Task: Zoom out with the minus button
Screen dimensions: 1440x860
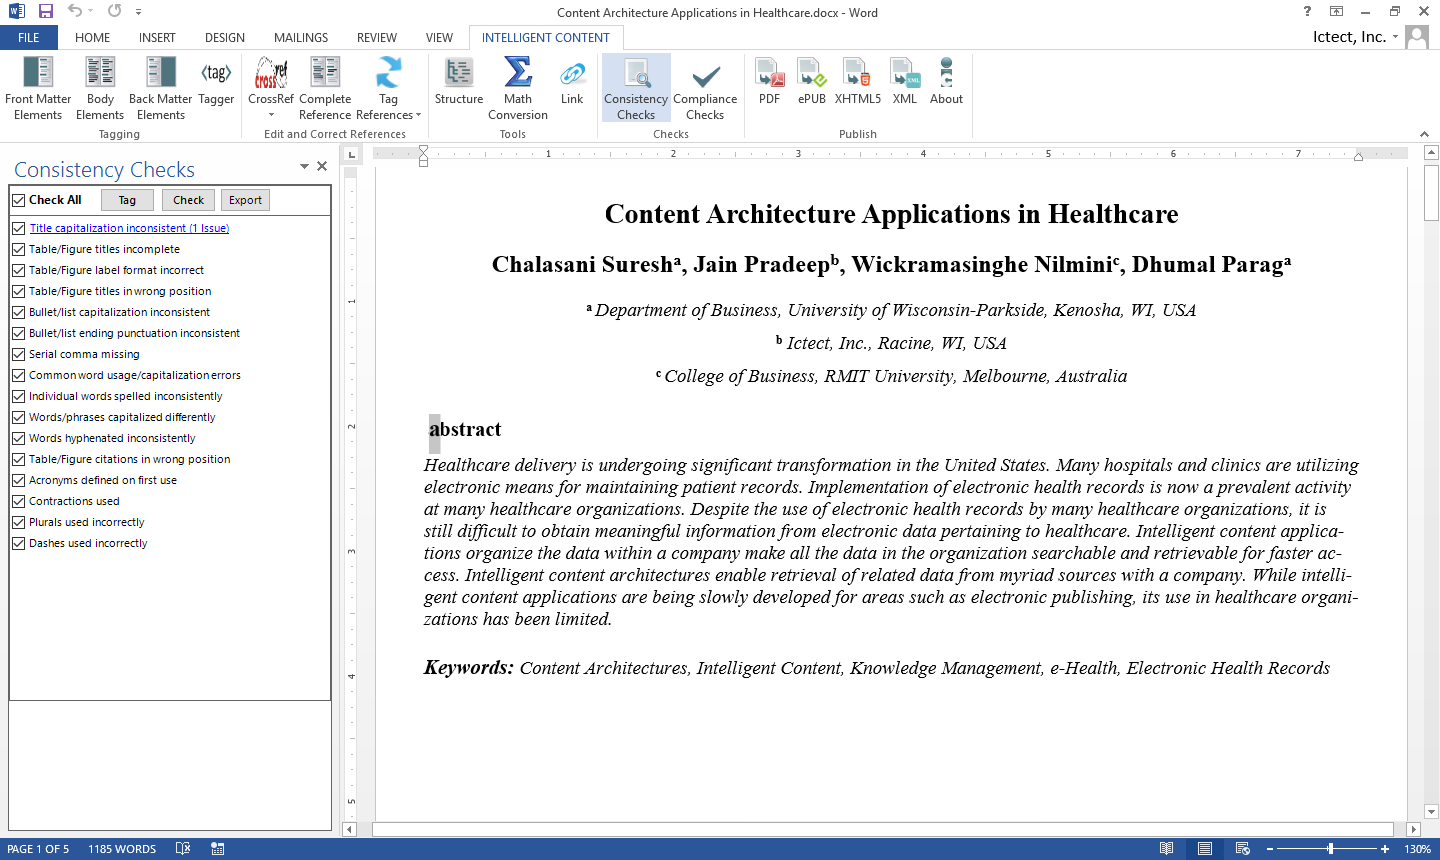Action: pyautogui.click(x=1270, y=849)
